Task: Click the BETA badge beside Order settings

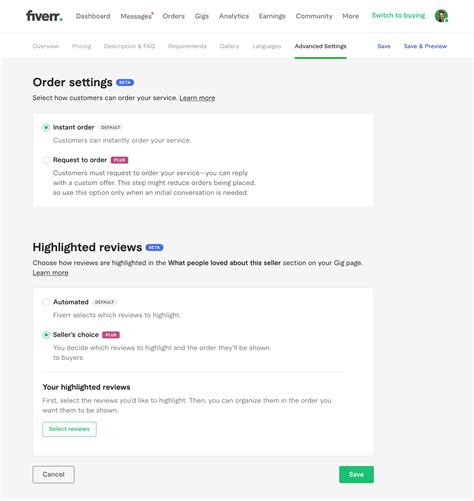Action: tap(125, 83)
